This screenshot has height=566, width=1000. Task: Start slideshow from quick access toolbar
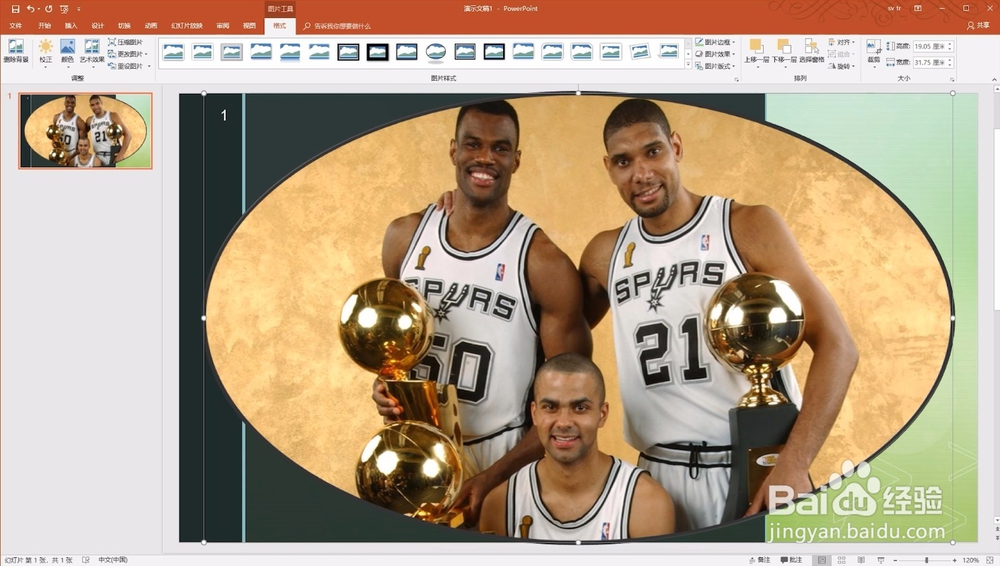pos(64,9)
